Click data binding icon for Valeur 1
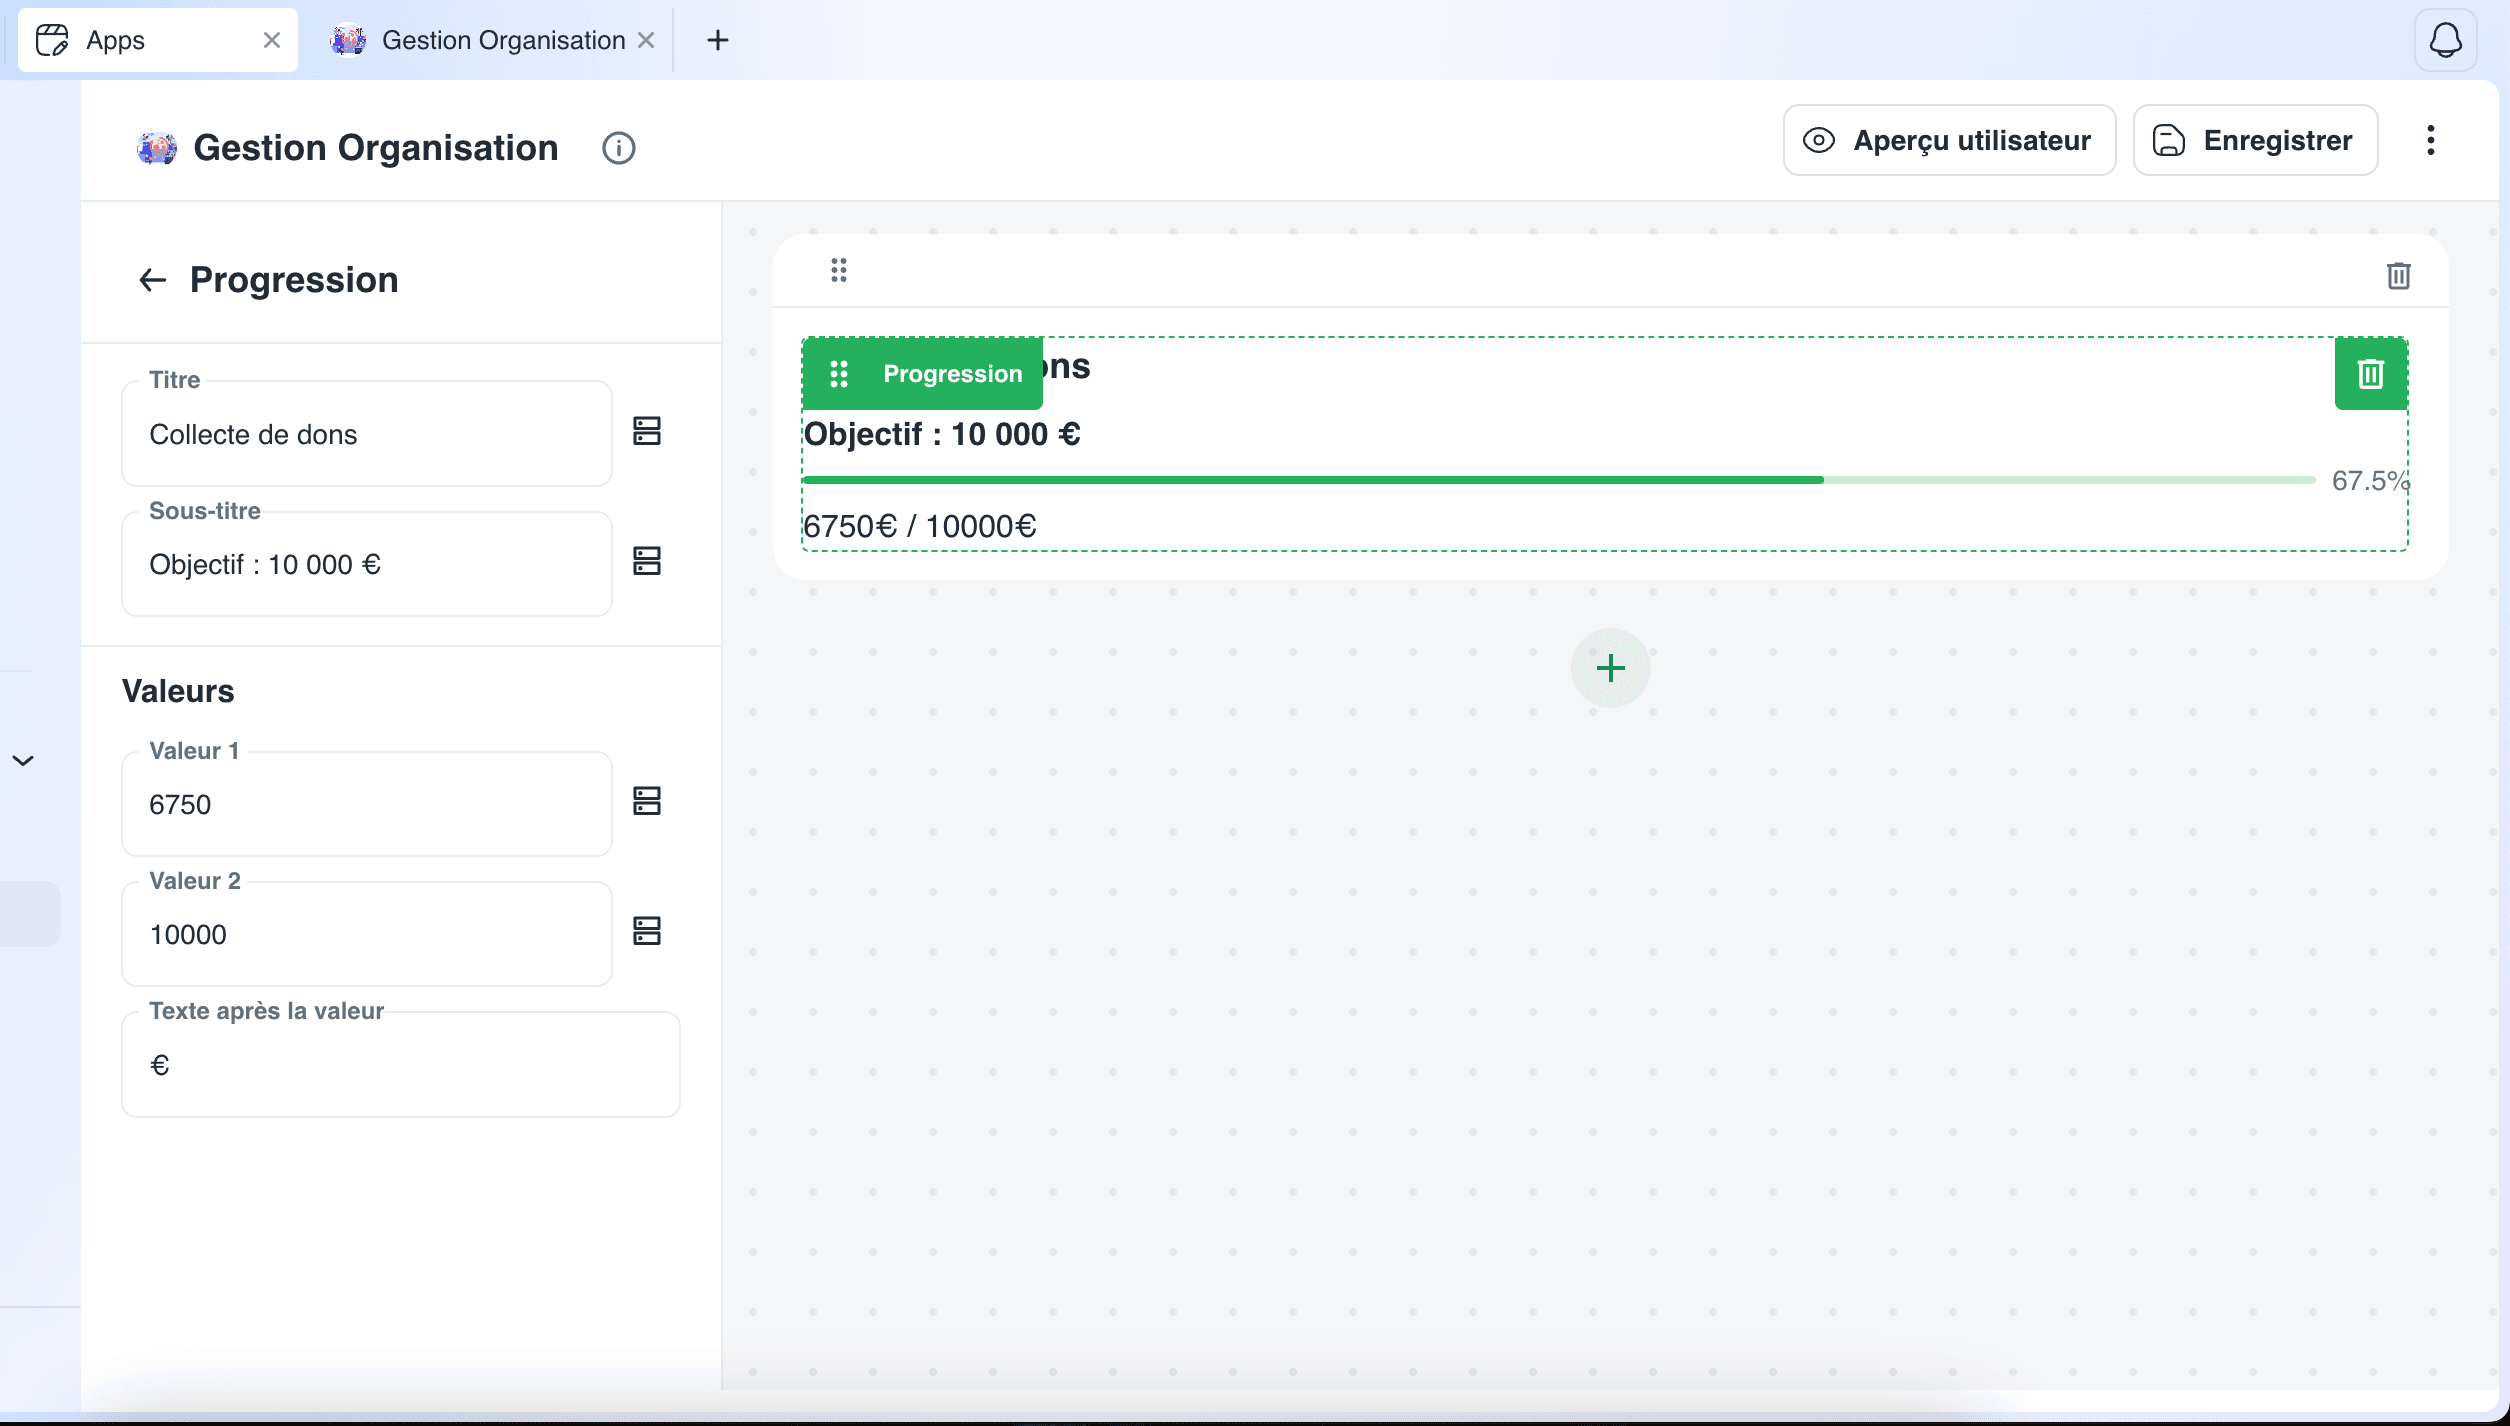 pos(647,801)
